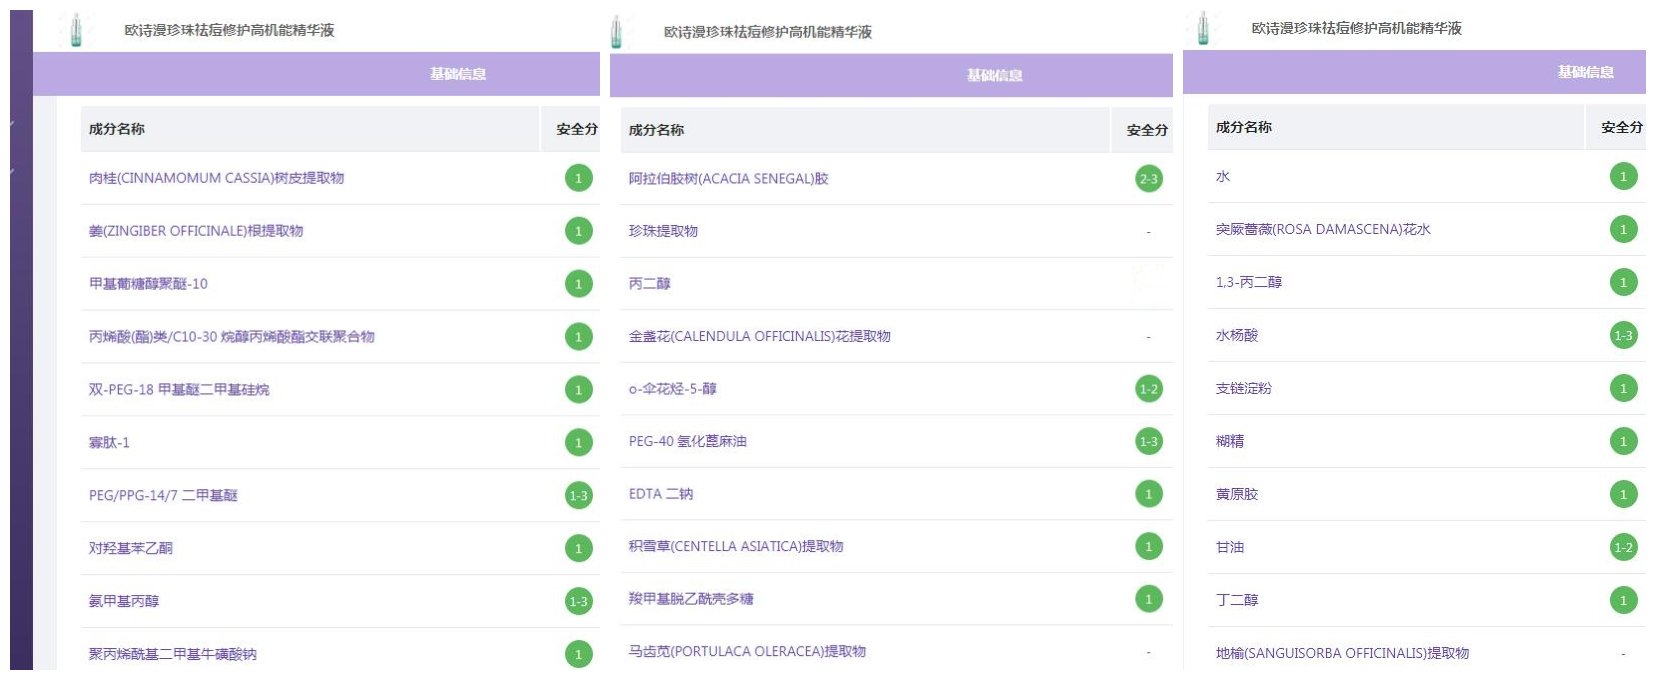Click the safety badge for PEG-40 氢化蓖麻油

tap(1149, 441)
